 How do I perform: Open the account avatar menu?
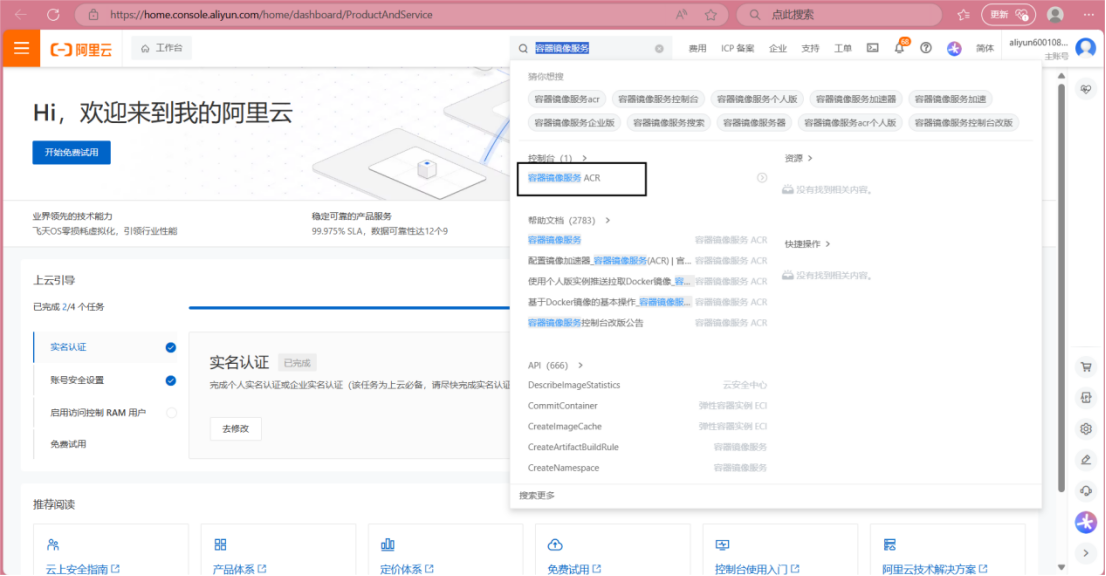pos(1086,48)
